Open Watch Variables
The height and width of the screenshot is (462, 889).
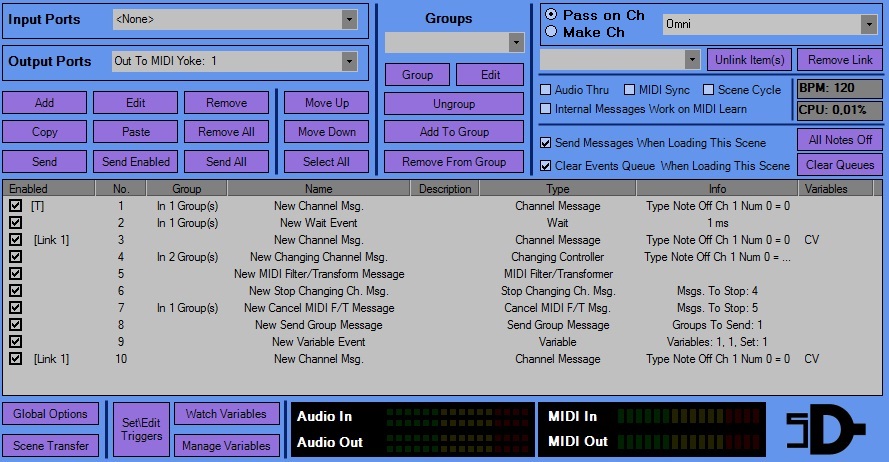(226, 414)
